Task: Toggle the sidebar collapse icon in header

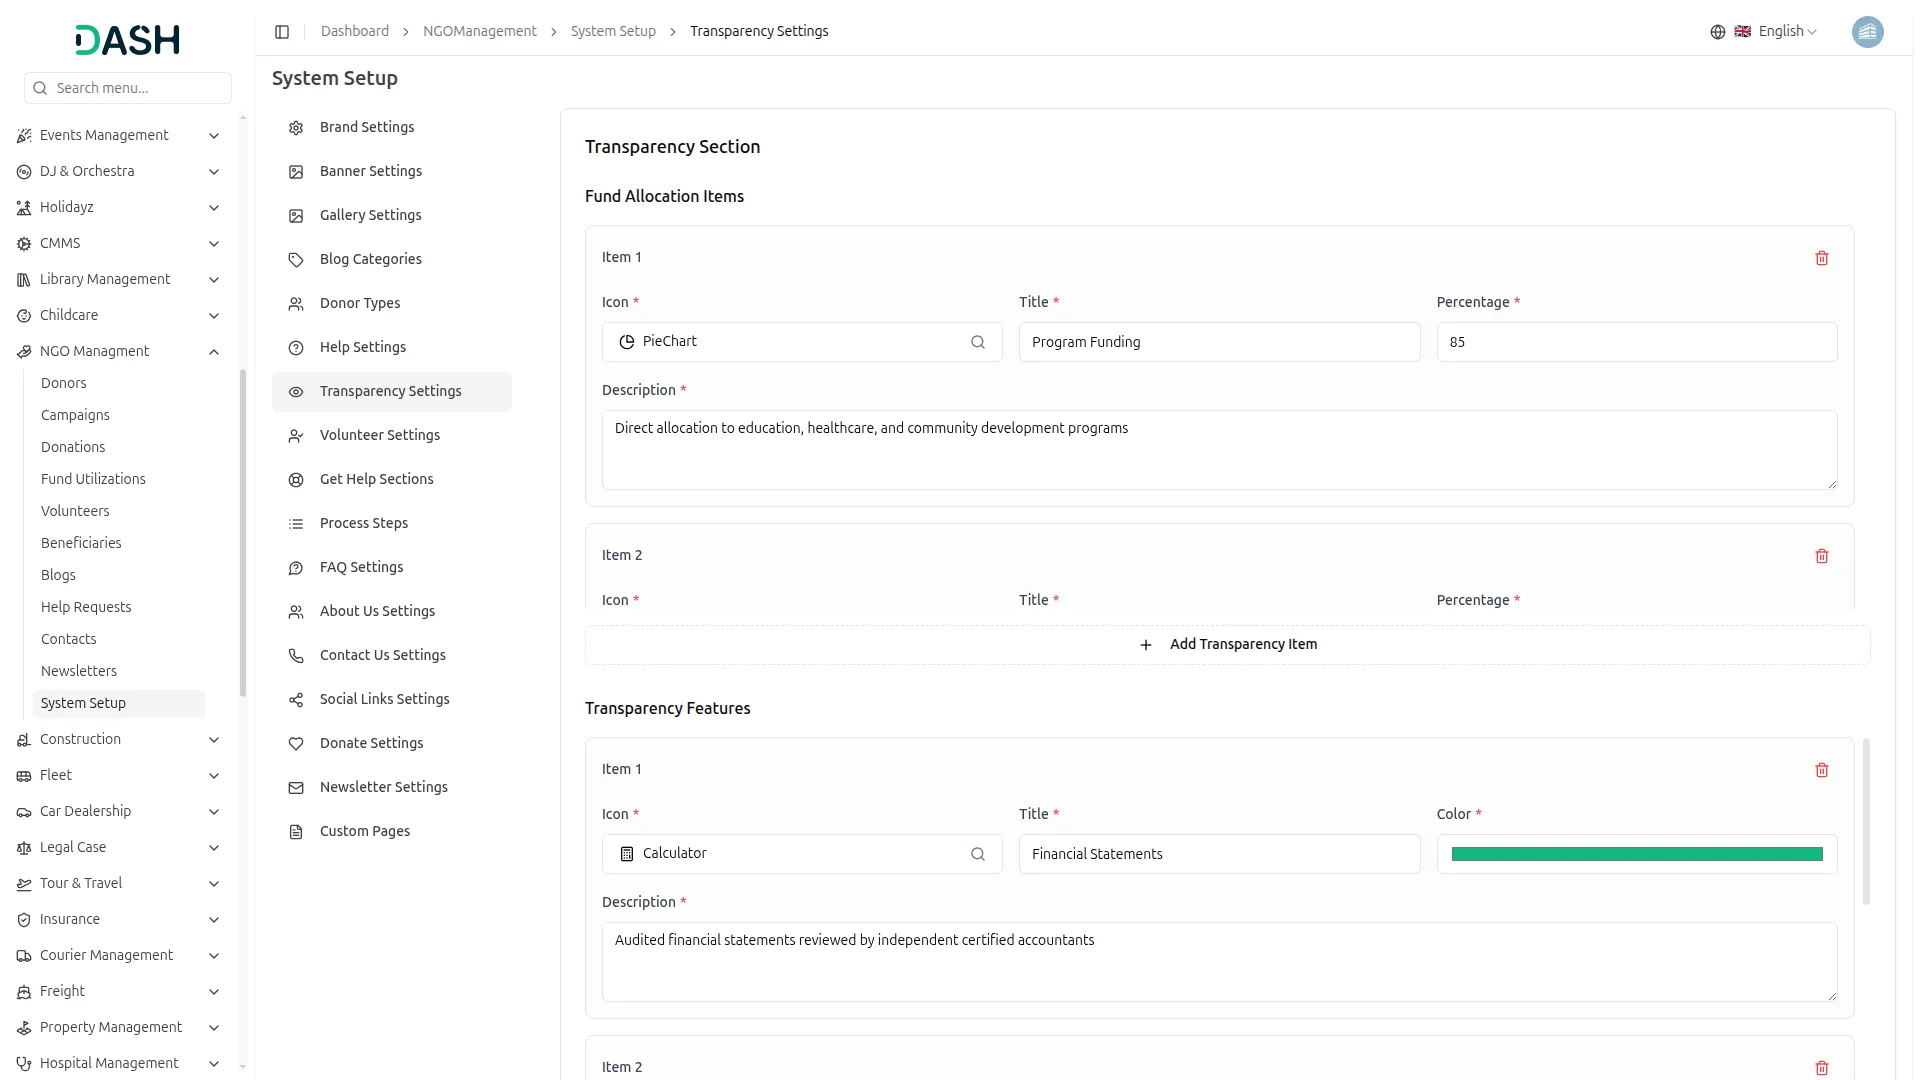Action: (282, 32)
